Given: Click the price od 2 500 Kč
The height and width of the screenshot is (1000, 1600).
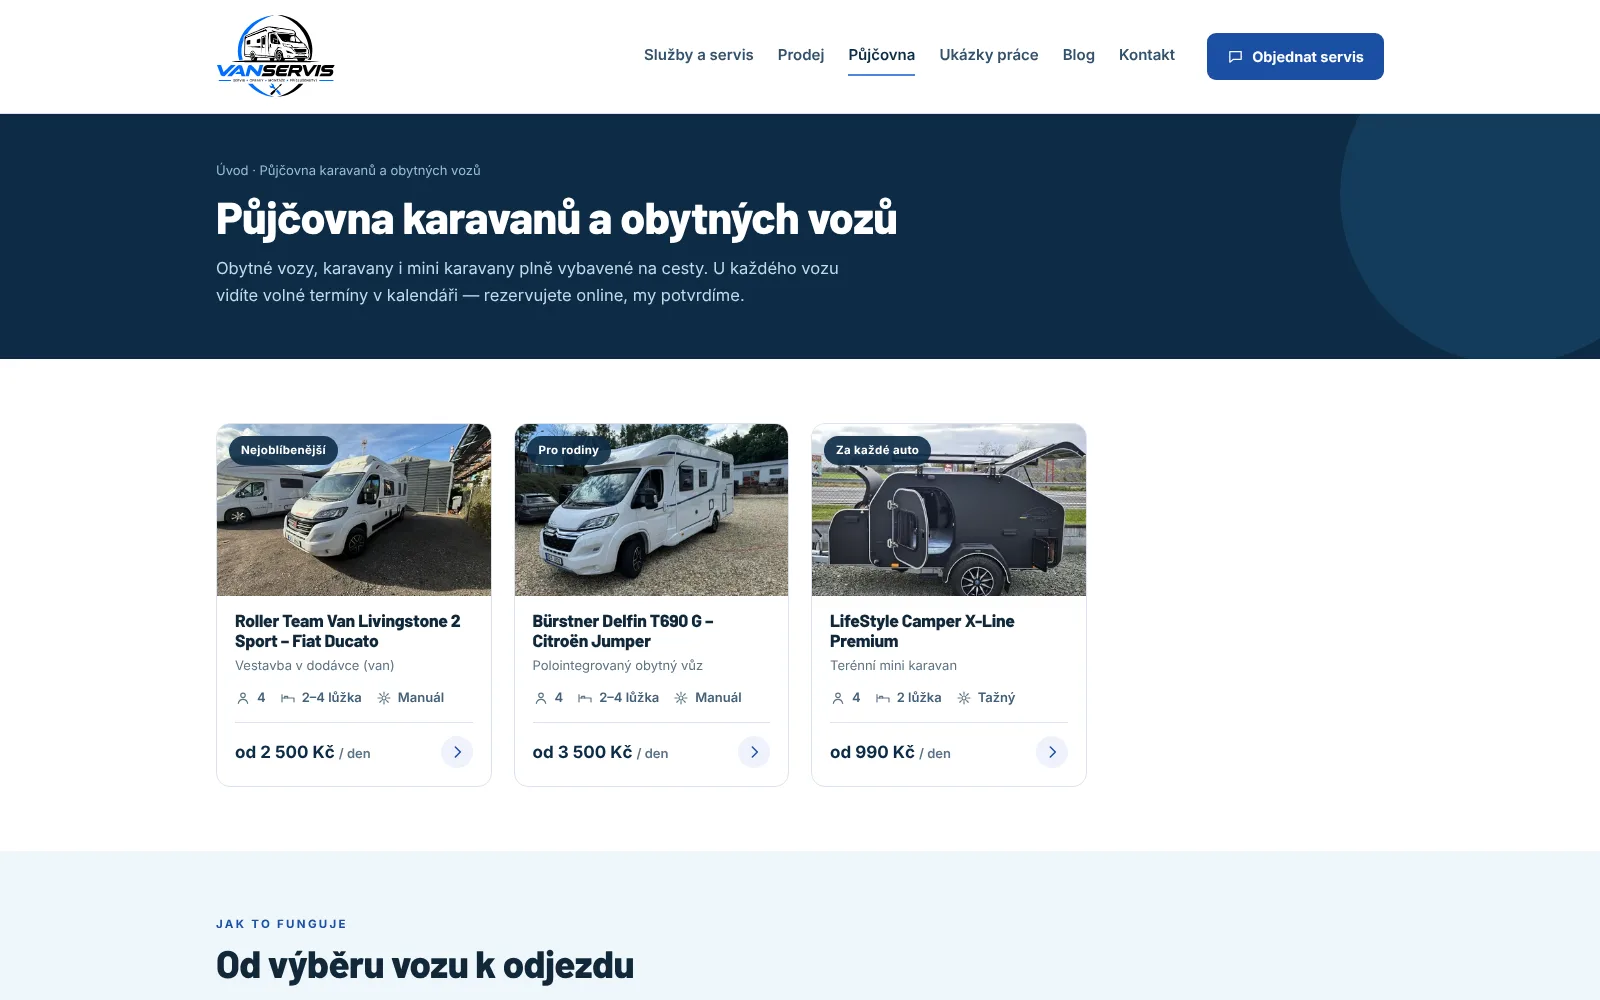Looking at the screenshot, I should tap(285, 752).
